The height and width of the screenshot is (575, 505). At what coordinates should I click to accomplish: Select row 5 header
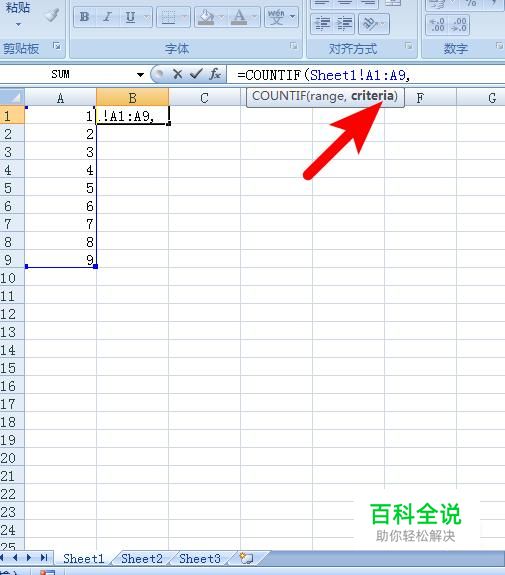click(x=12, y=188)
